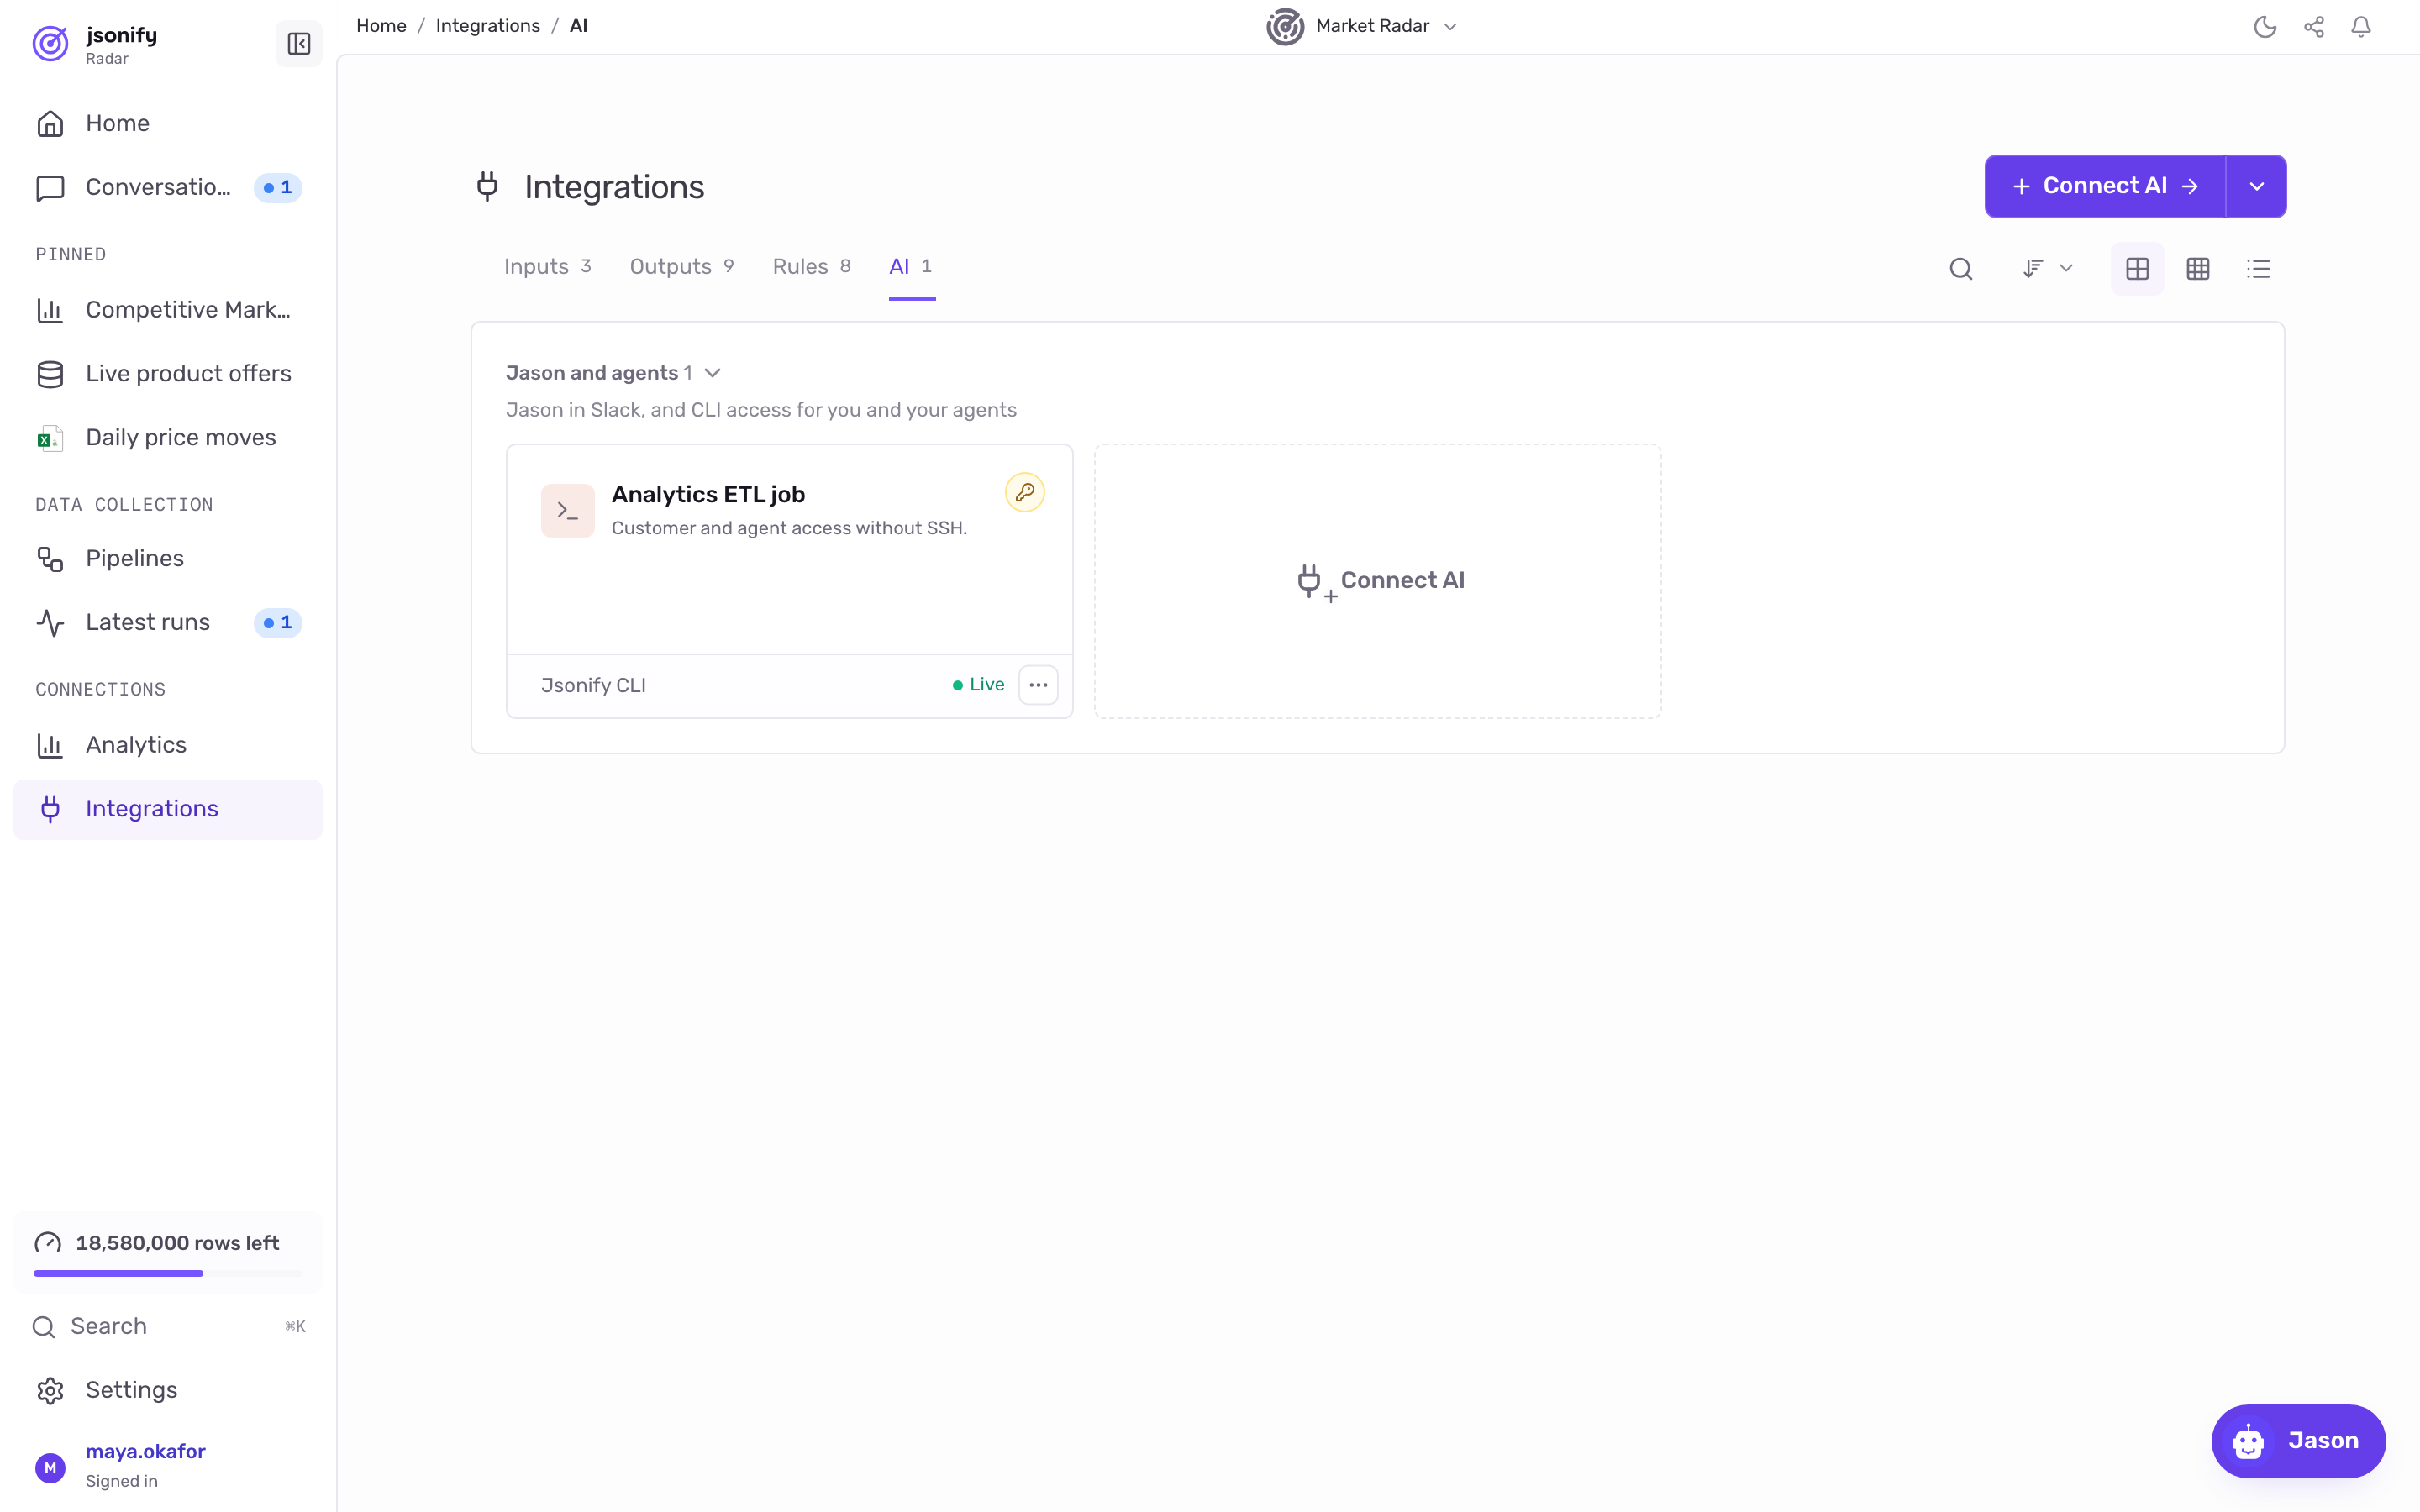Click the Analytics ETL job title

click(x=708, y=495)
